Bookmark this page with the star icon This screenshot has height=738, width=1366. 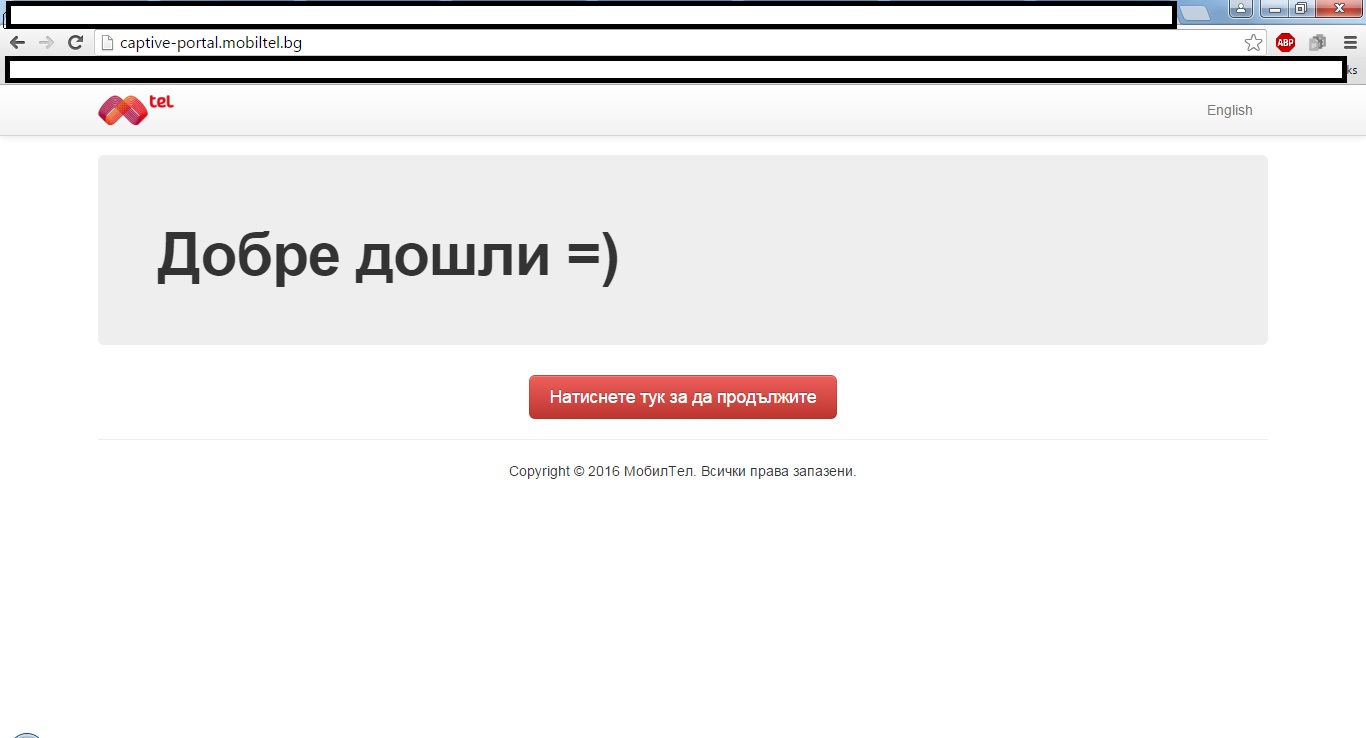(x=1253, y=43)
